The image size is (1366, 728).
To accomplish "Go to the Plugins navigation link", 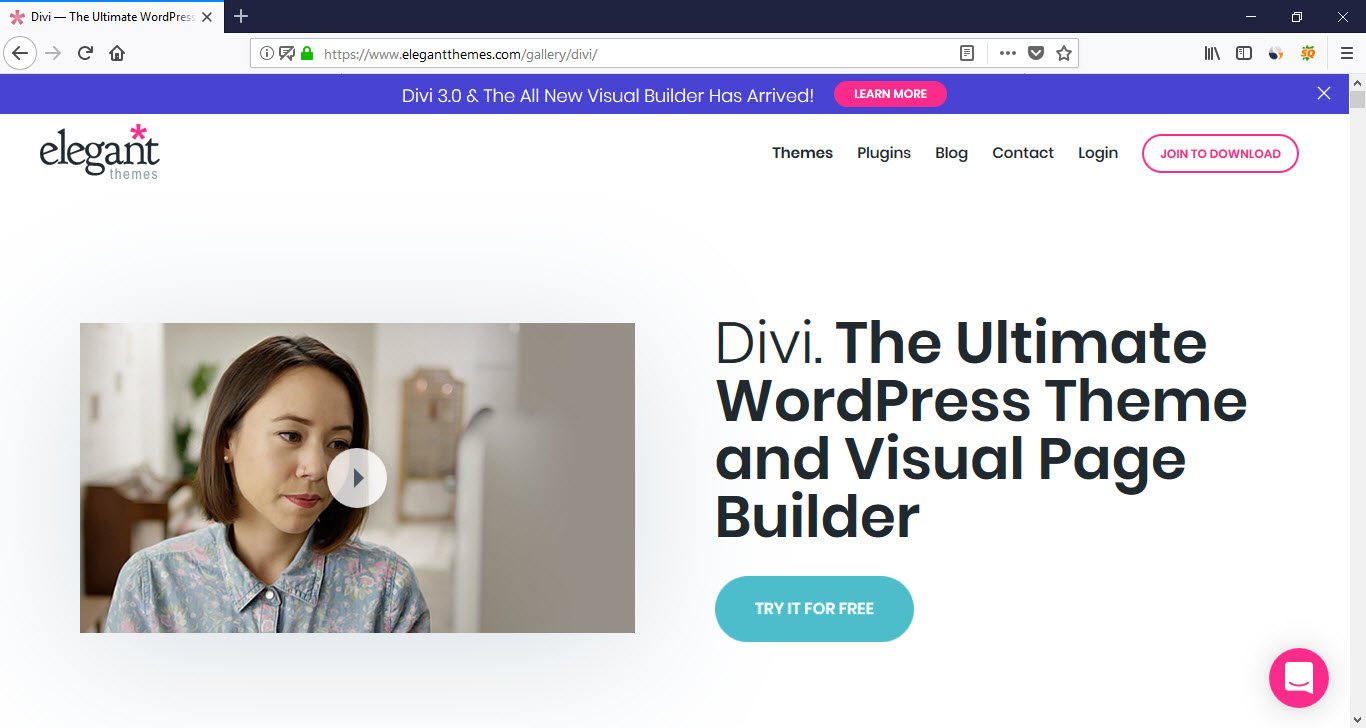I will (x=884, y=153).
